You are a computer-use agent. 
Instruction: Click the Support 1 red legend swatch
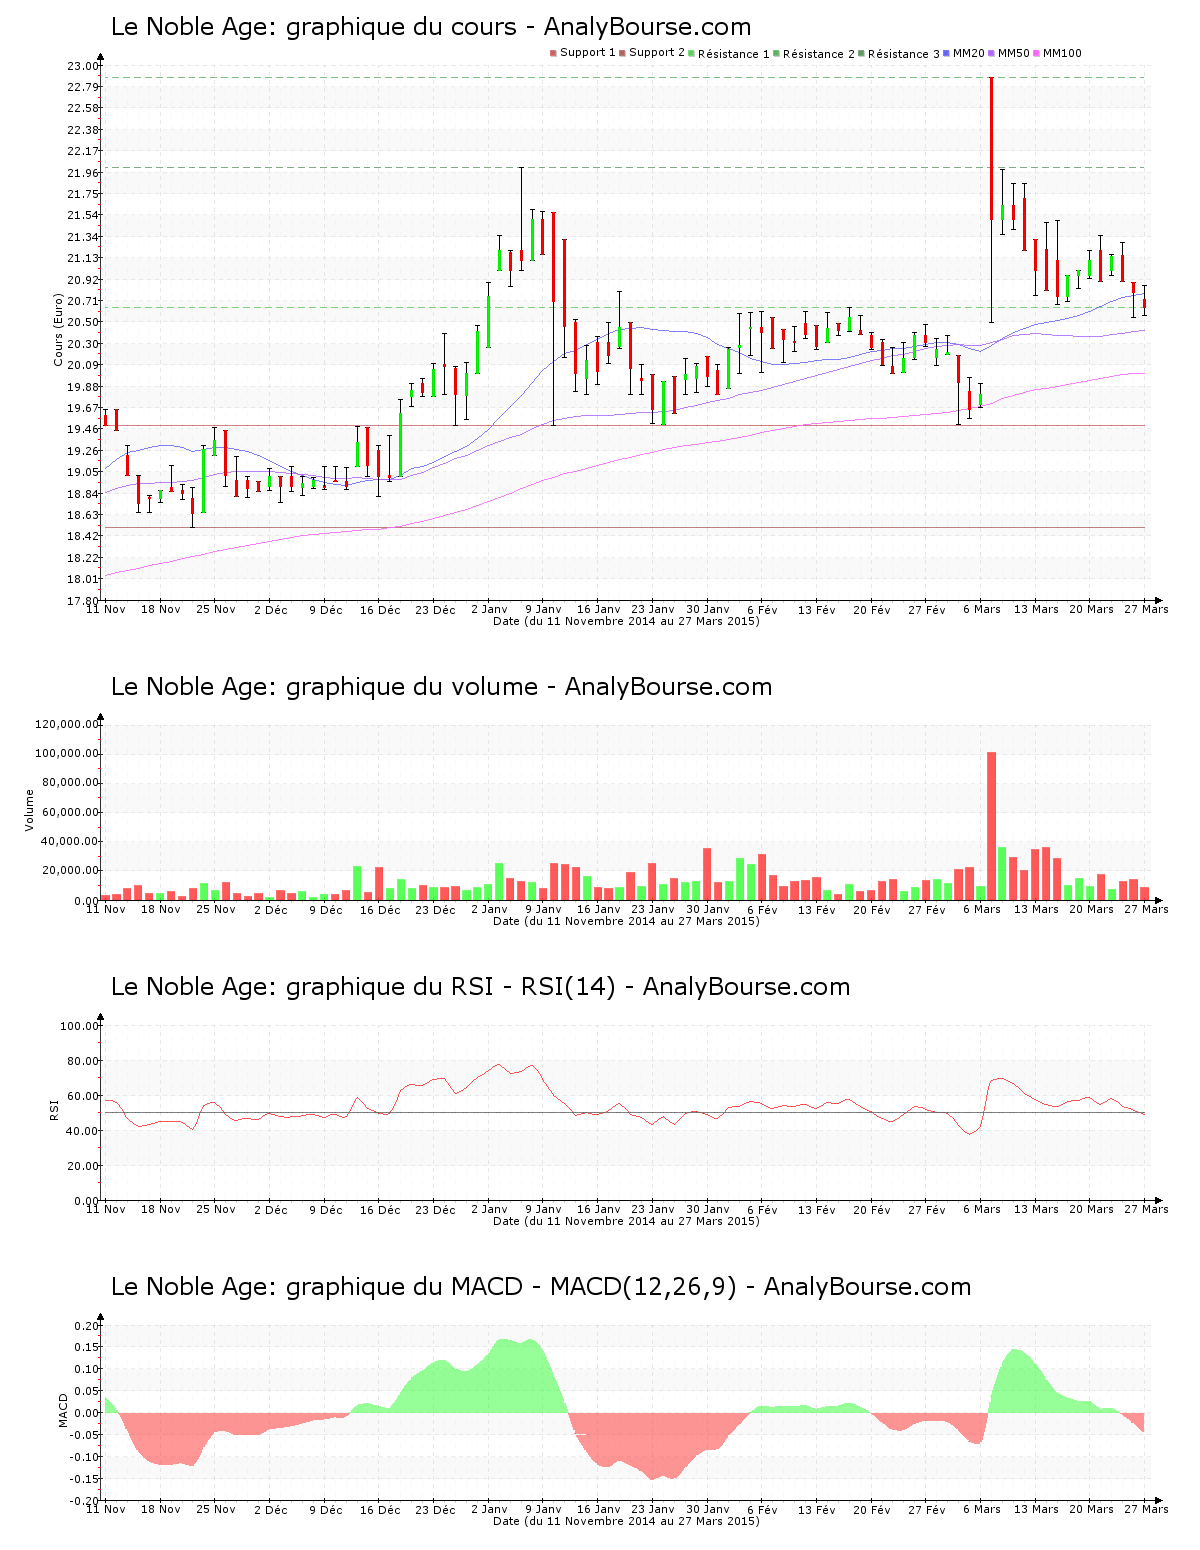(553, 53)
